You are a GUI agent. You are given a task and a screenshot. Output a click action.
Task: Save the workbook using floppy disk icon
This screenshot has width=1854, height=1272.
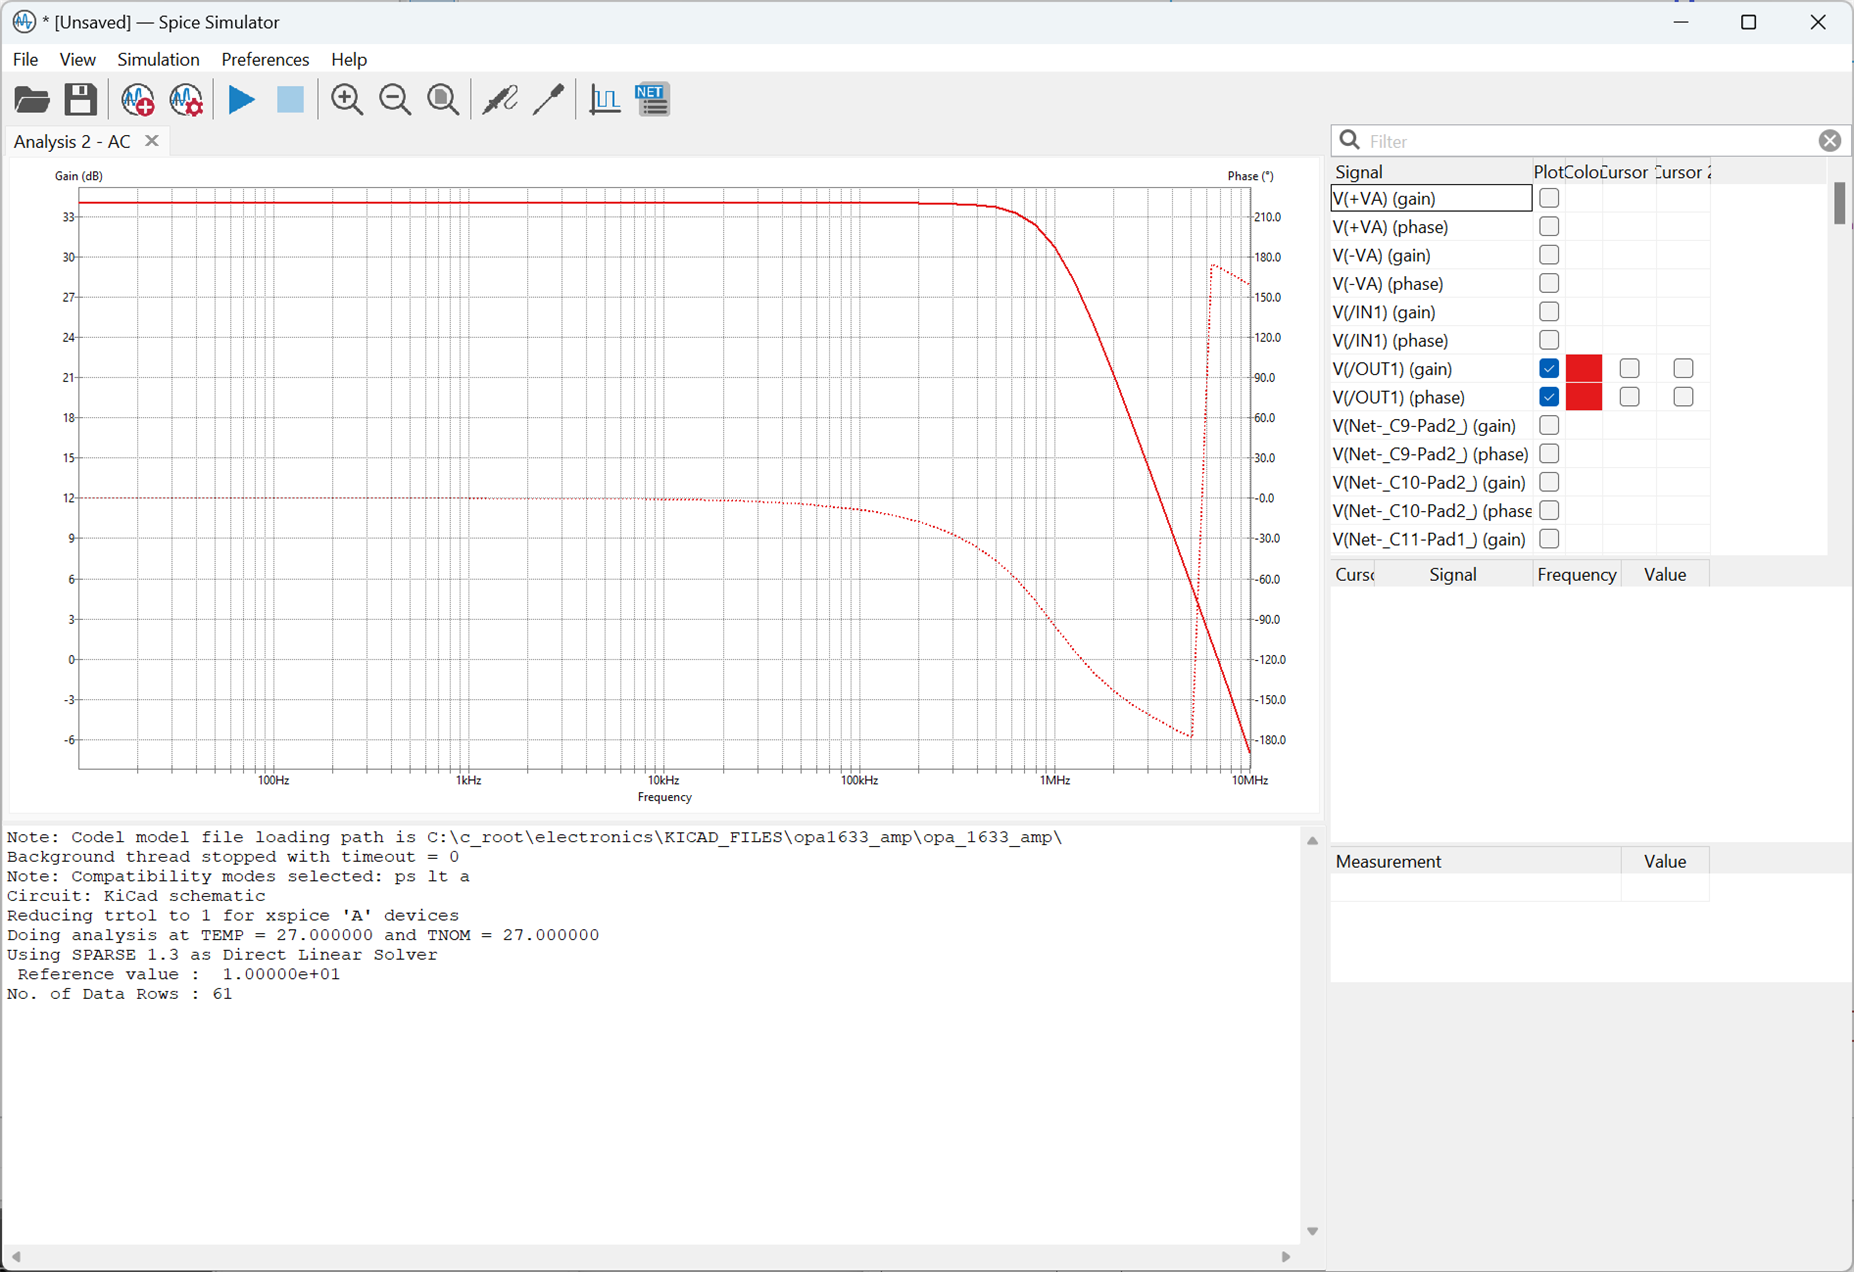[x=81, y=100]
